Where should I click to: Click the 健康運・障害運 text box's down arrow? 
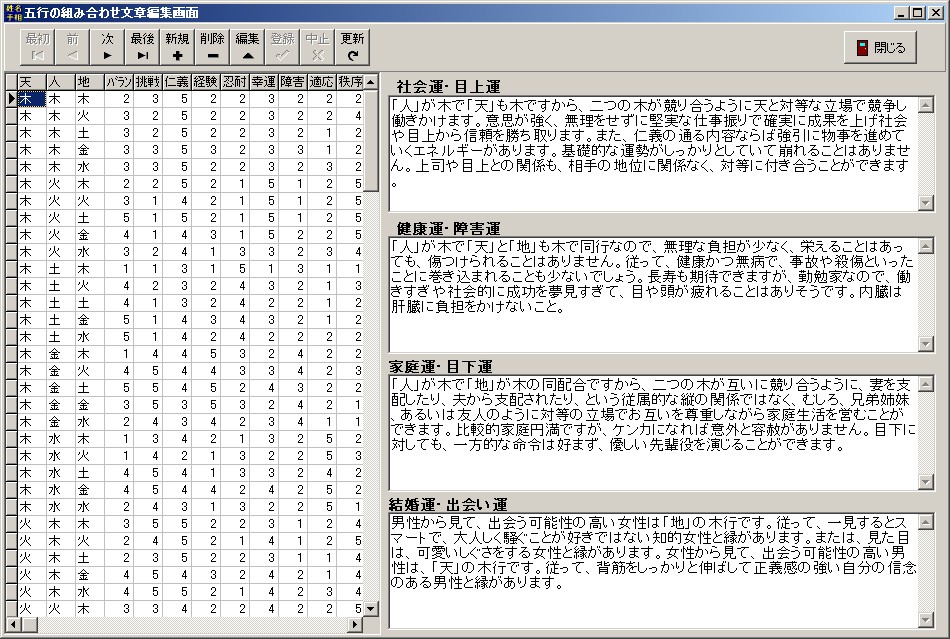tap(925, 343)
